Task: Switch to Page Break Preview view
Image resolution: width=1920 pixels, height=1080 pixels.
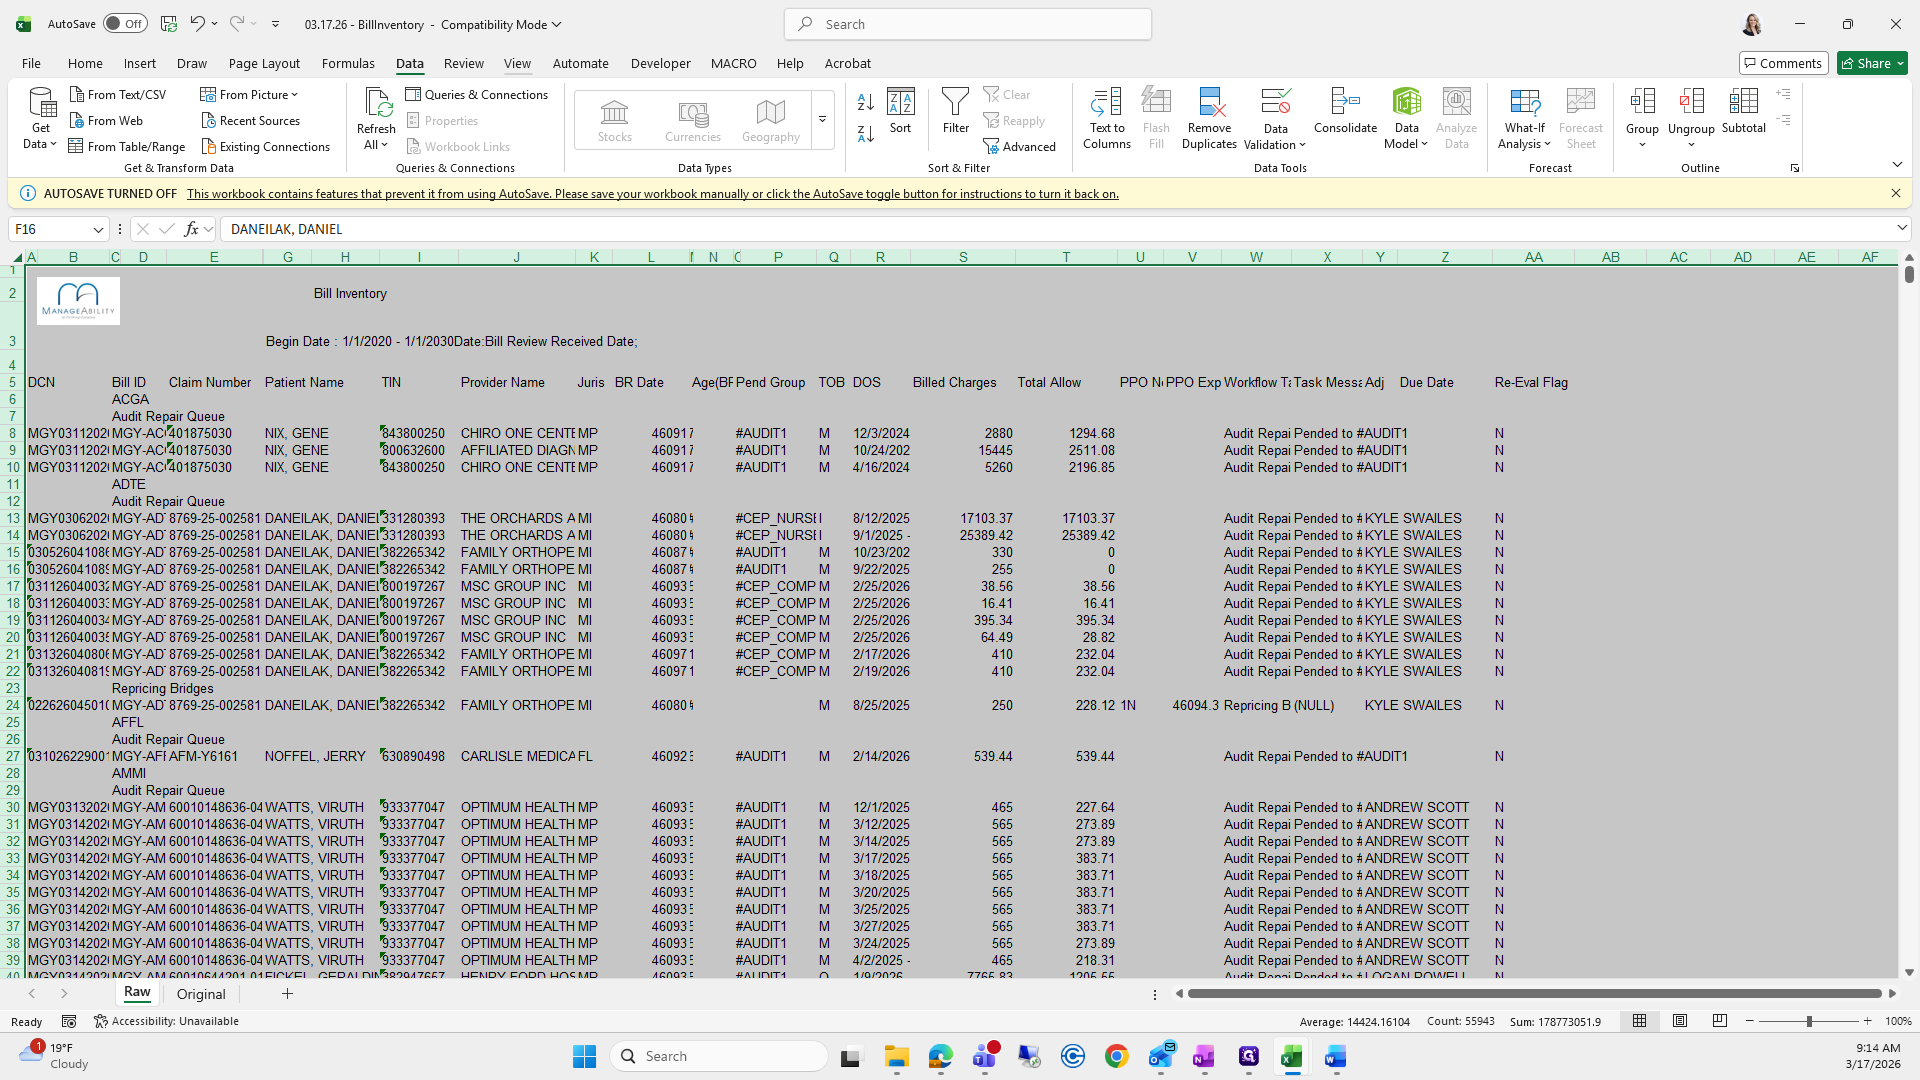Action: coord(1719,1021)
